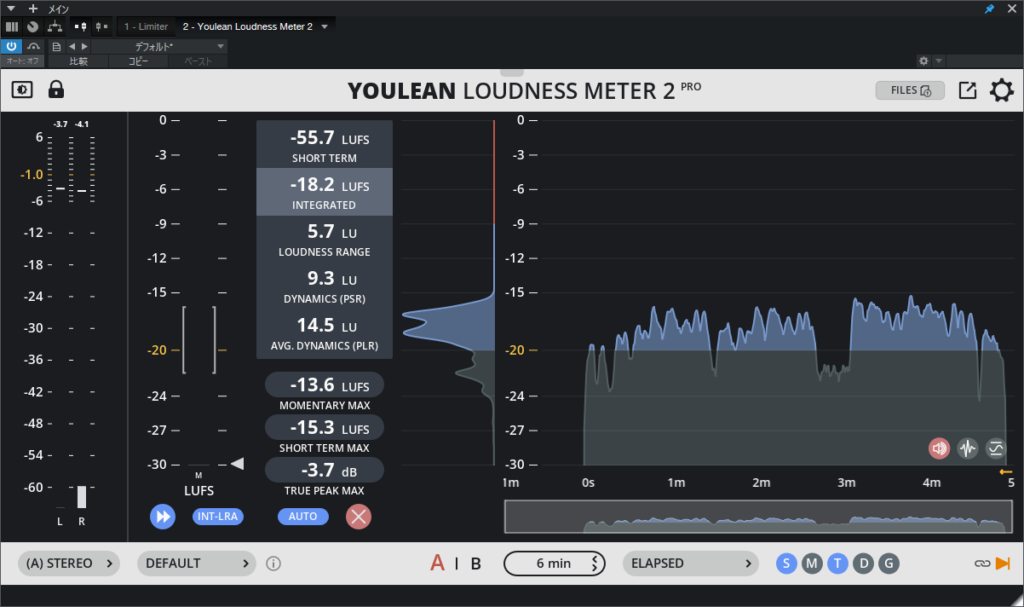Click the オート:オフ automation button
This screenshot has height=607, width=1024.
pyautogui.click(x=23, y=61)
